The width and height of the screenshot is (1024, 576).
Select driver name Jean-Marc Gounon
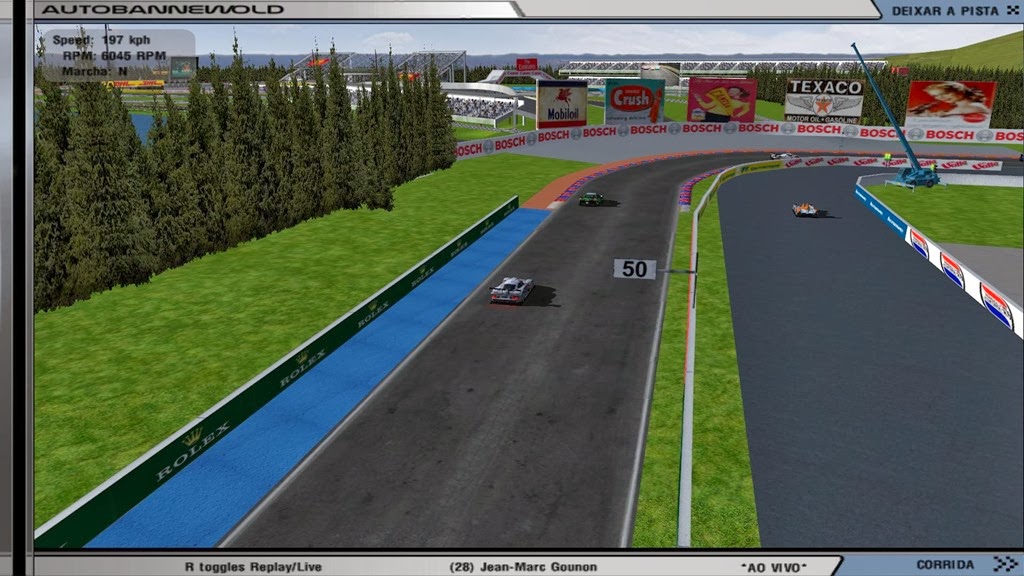coord(523,567)
